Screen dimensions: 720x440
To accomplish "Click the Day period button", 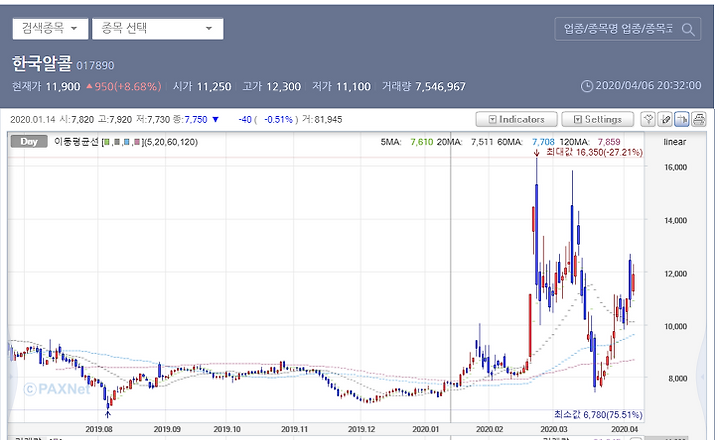I will (29, 141).
